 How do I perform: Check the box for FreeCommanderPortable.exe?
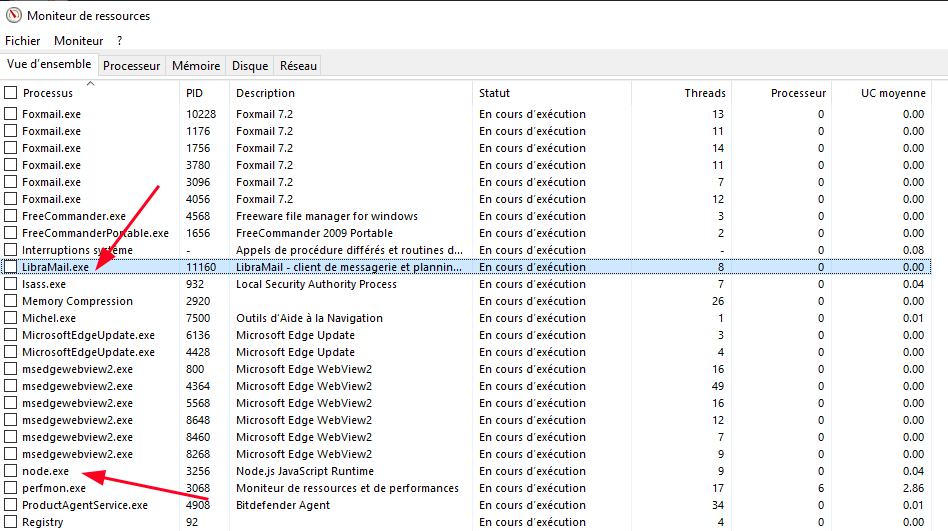(x=10, y=233)
